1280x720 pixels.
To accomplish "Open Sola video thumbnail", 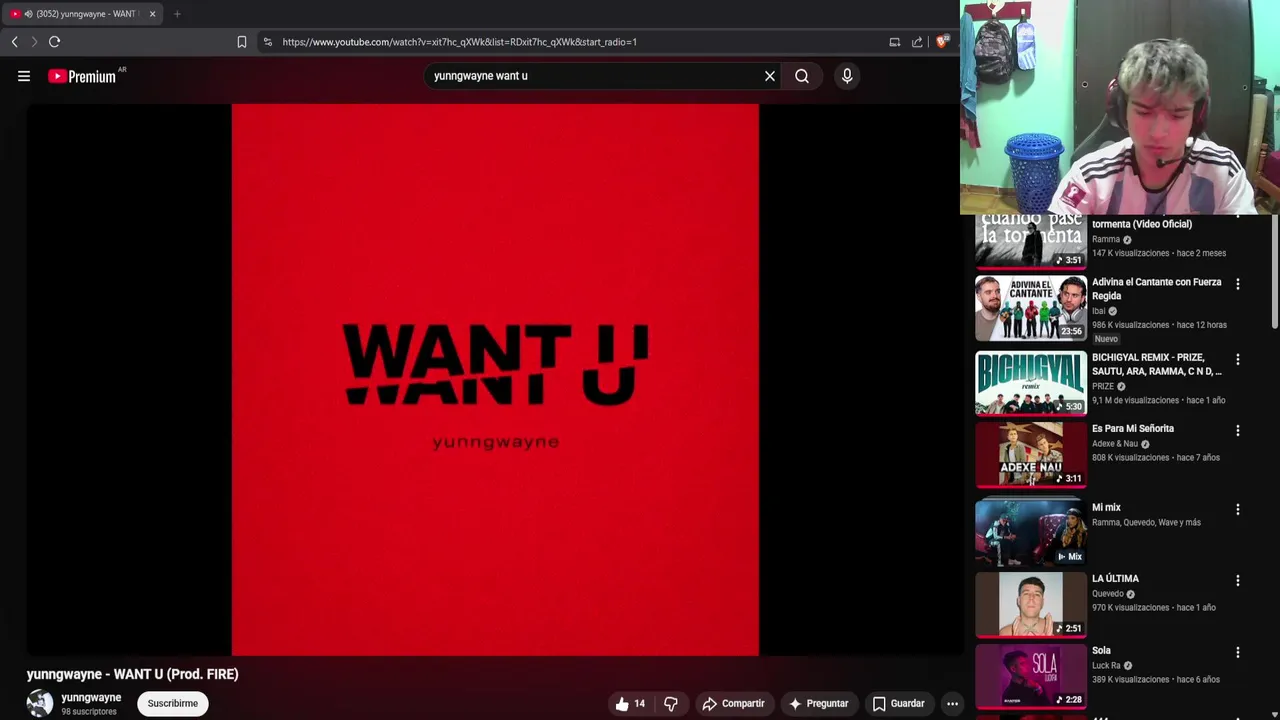I will tap(1031, 676).
